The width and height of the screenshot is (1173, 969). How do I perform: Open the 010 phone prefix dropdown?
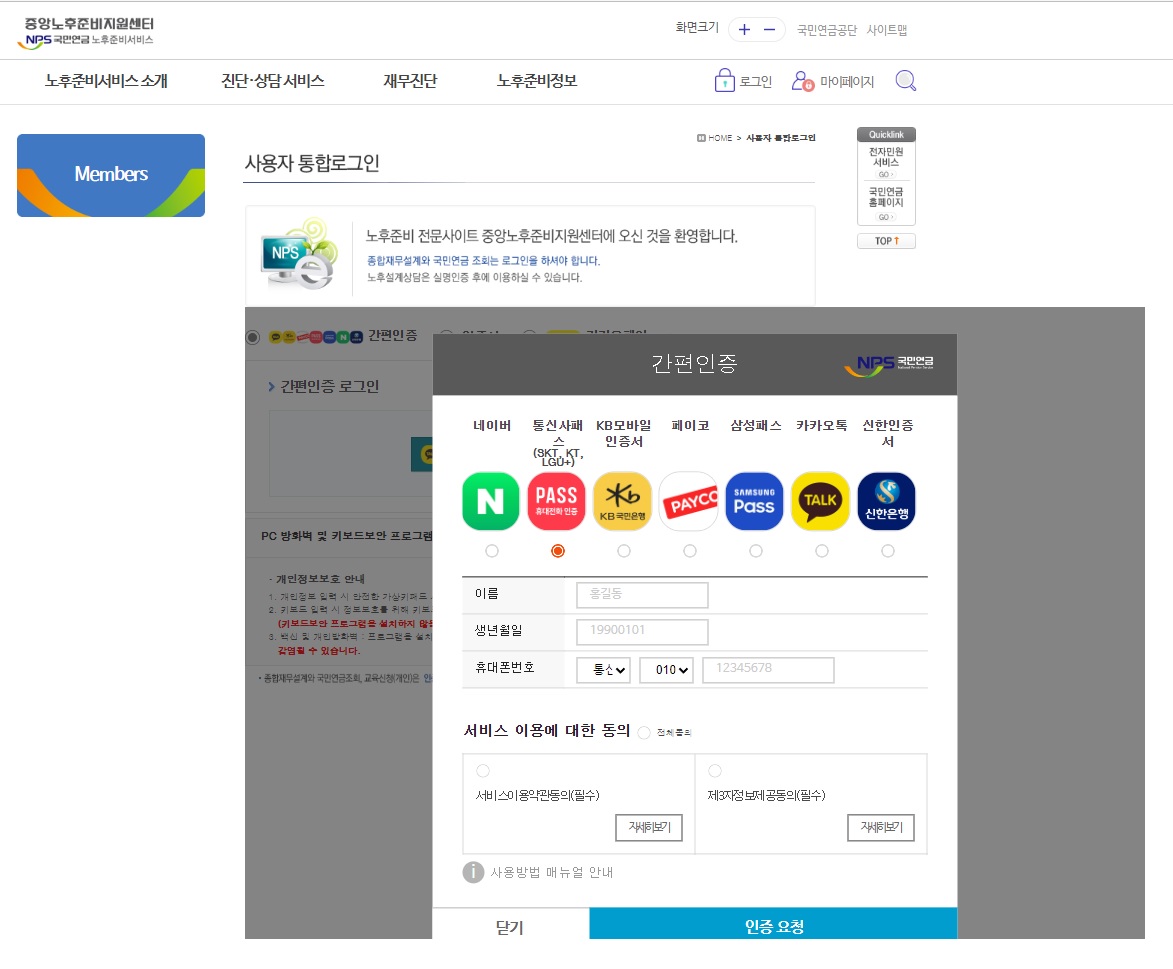tap(666, 670)
